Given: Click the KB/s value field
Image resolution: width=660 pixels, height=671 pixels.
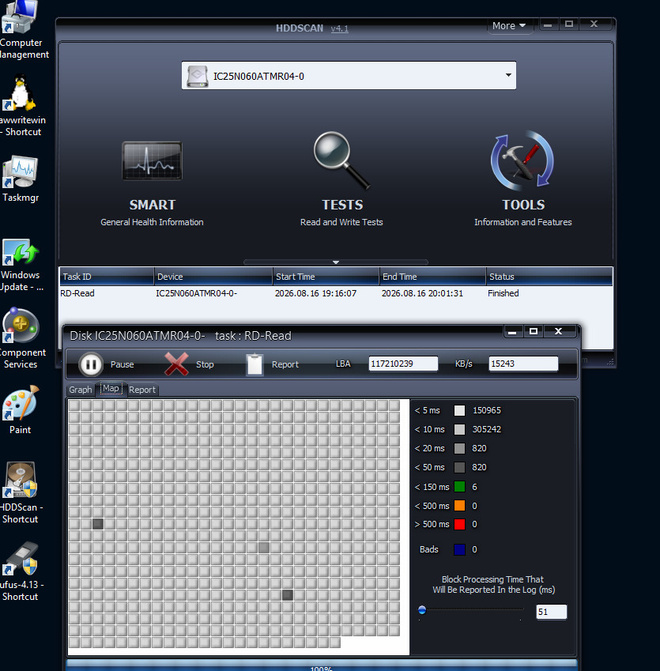Looking at the screenshot, I should tap(523, 364).
